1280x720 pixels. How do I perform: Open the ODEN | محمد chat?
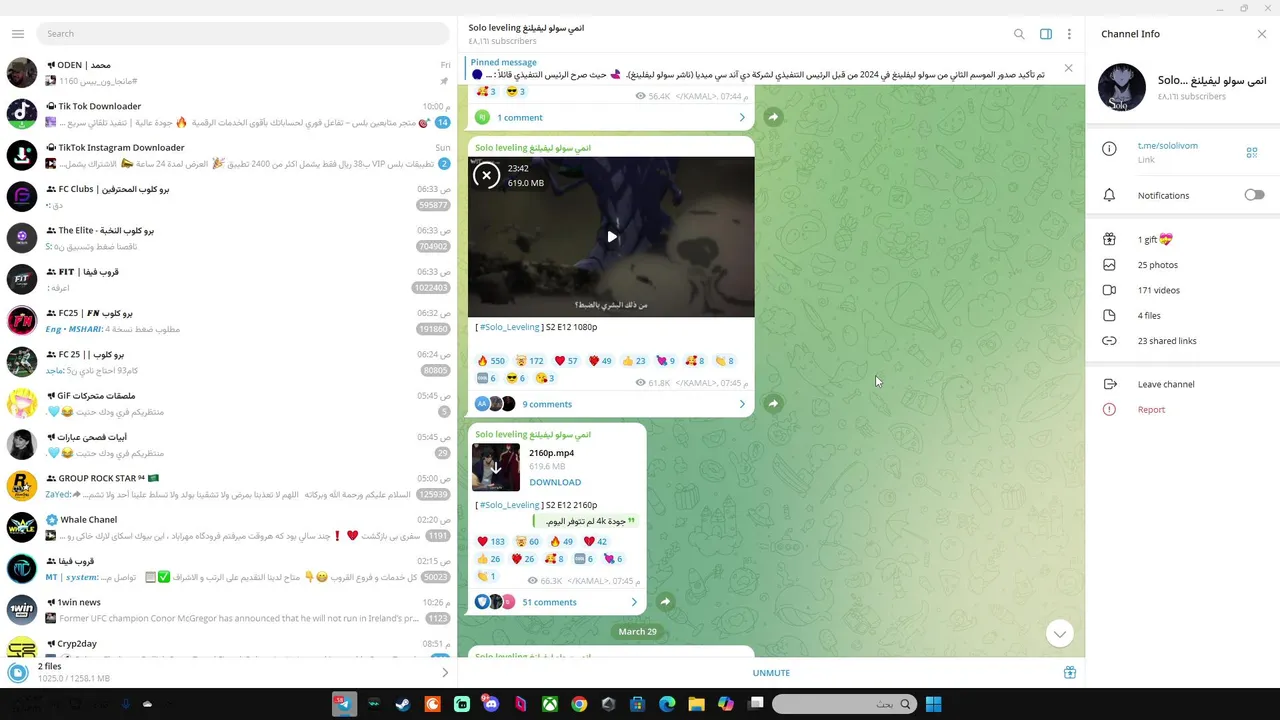(229, 72)
